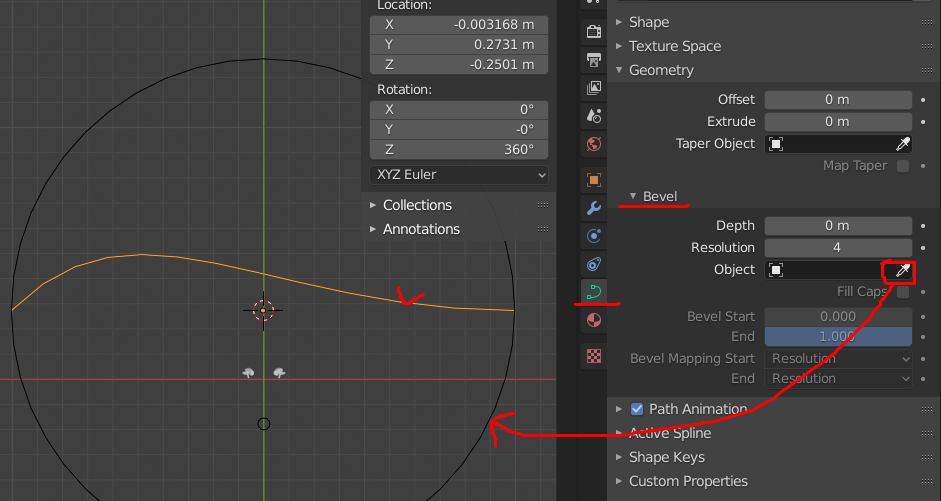The image size is (941, 501).
Task: Open the Curve object data tab
Action: coord(594,292)
